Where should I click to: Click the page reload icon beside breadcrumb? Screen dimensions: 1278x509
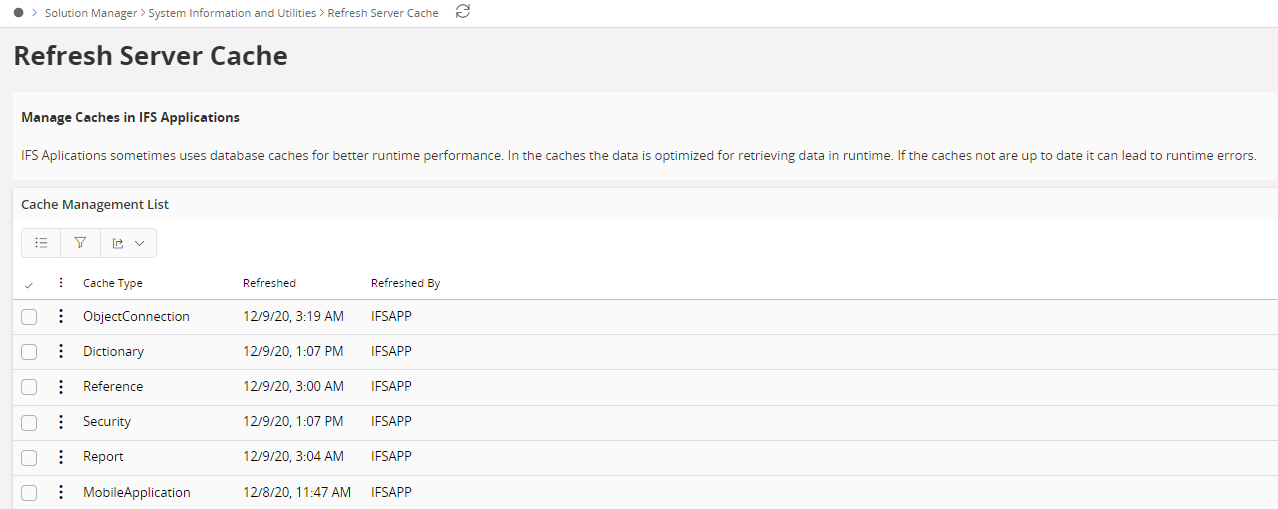[x=462, y=12]
